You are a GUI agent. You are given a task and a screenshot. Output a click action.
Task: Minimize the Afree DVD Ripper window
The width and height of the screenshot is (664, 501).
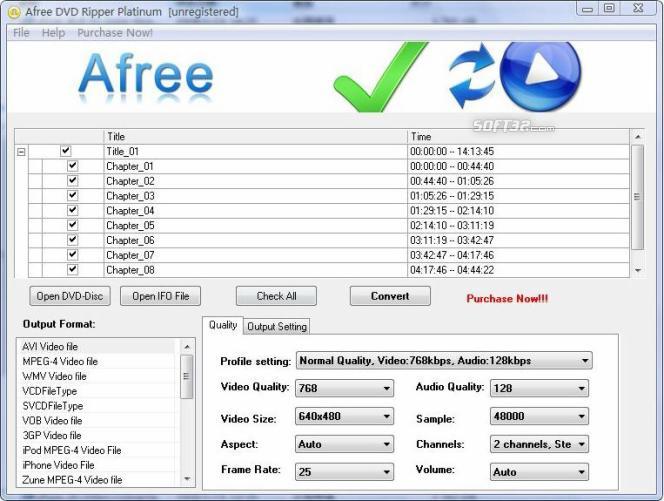[x=588, y=8]
